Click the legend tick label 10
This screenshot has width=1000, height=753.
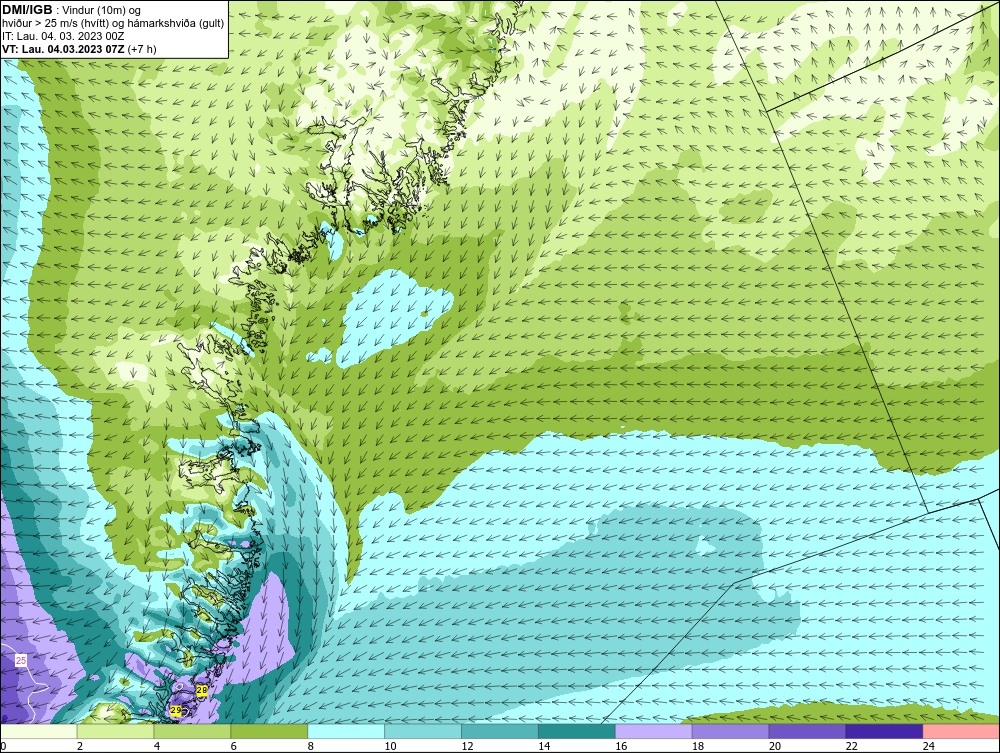pos(390,746)
